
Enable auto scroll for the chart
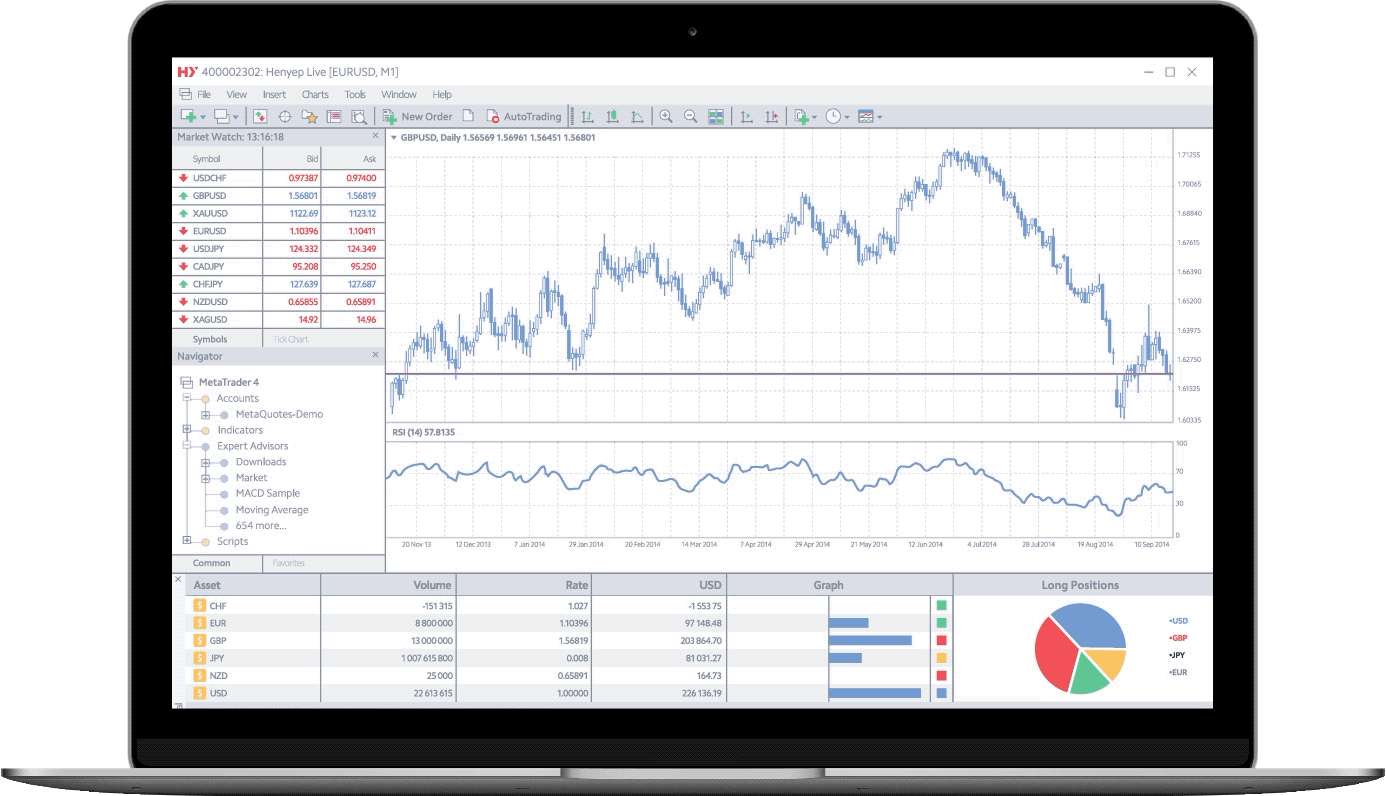coord(748,115)
